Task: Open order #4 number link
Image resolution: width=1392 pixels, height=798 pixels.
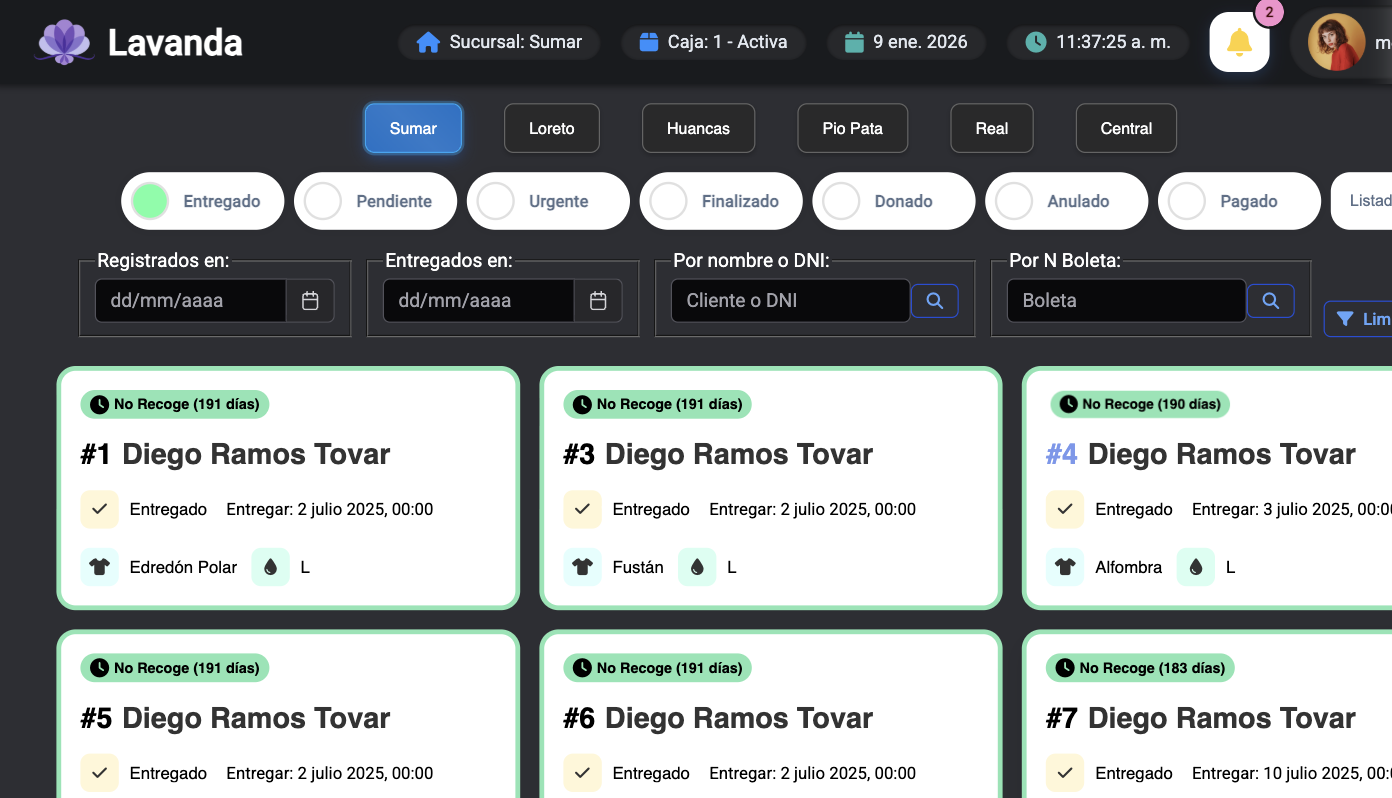Action: coord(1062,454)
